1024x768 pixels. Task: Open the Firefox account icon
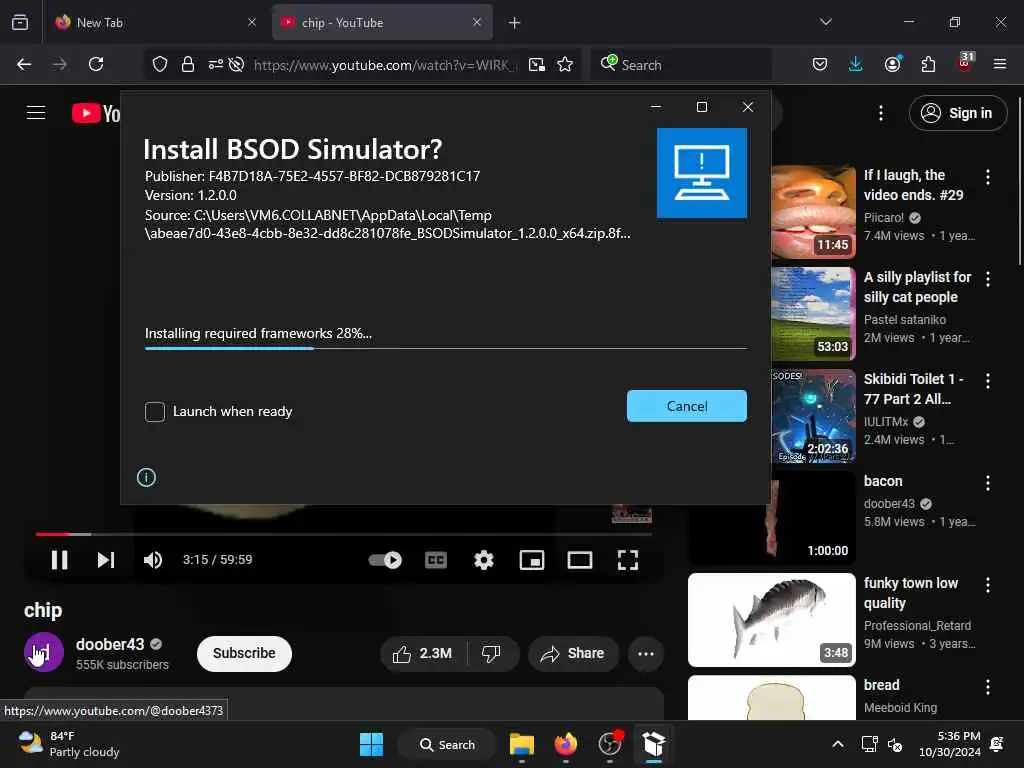pos(893,63)
